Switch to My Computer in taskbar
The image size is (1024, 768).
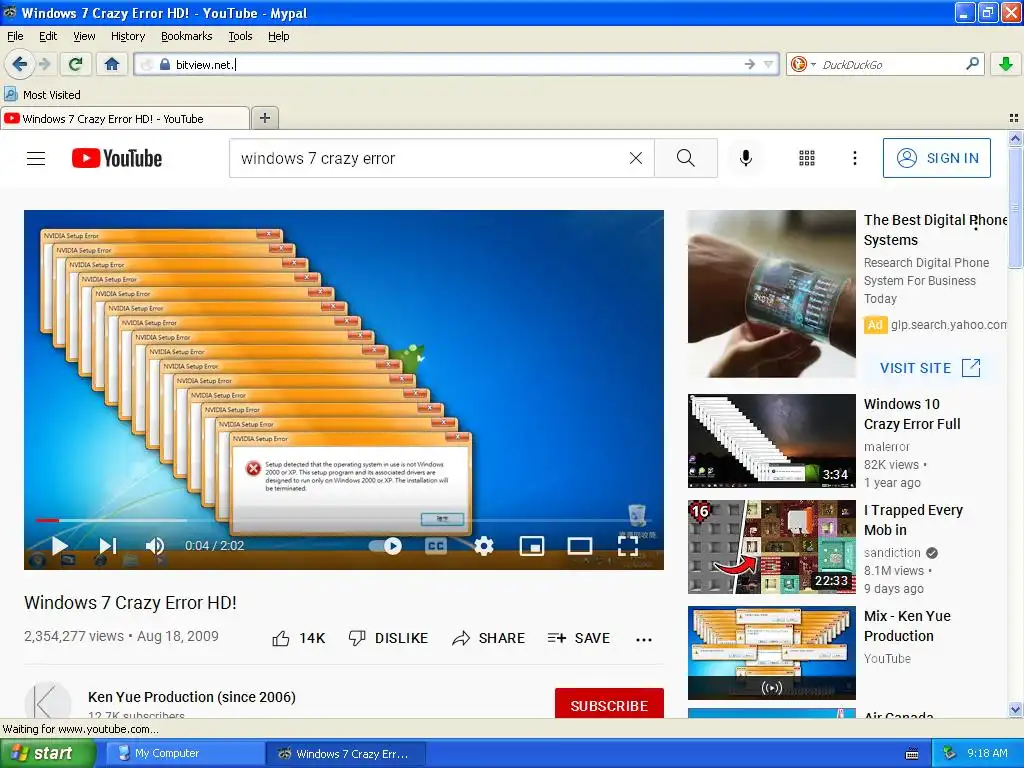[x=183, y=754]
